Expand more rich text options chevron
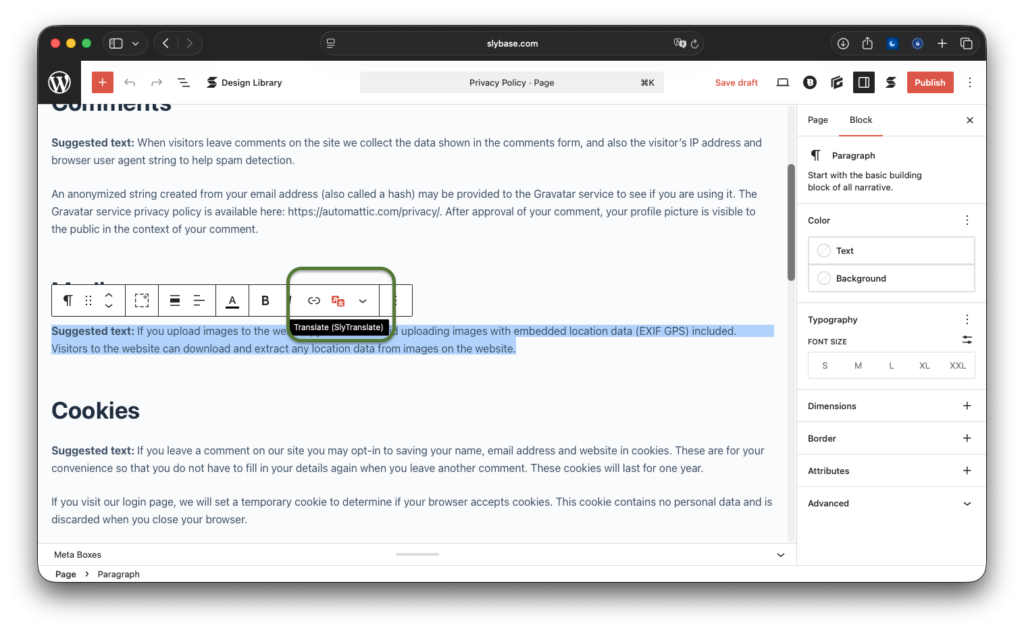 pos(362,301)
